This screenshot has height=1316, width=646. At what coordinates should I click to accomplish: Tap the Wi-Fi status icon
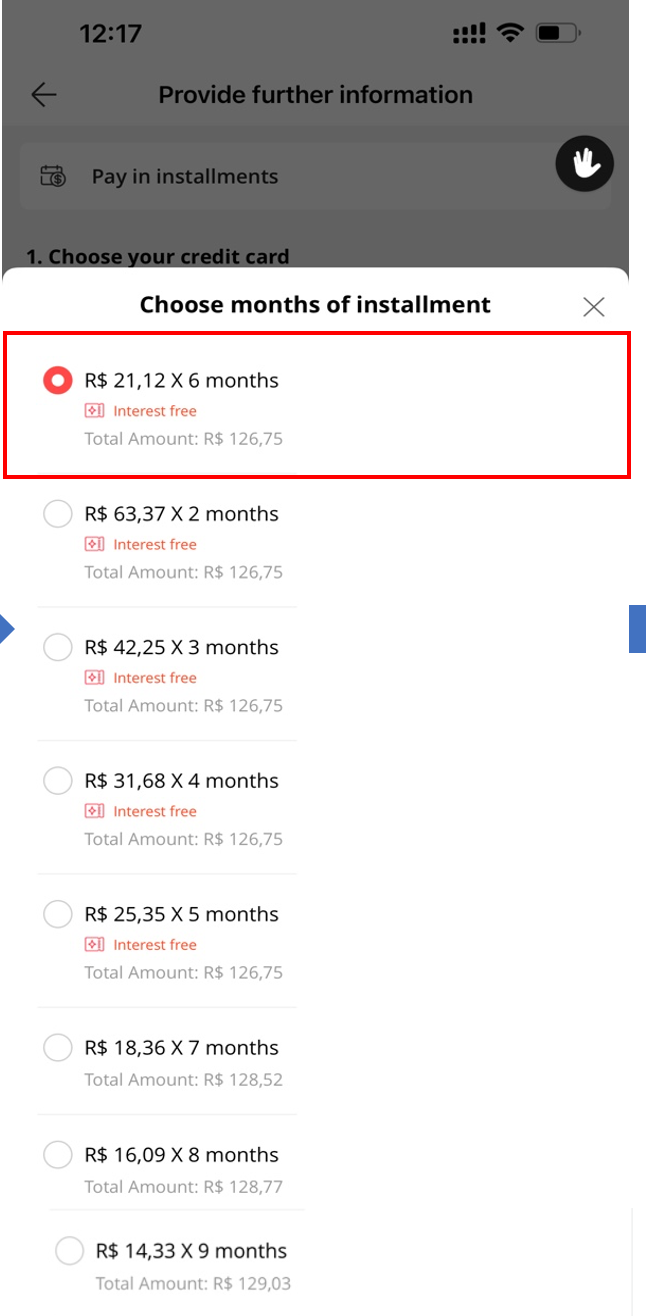[x=511, y=33]
